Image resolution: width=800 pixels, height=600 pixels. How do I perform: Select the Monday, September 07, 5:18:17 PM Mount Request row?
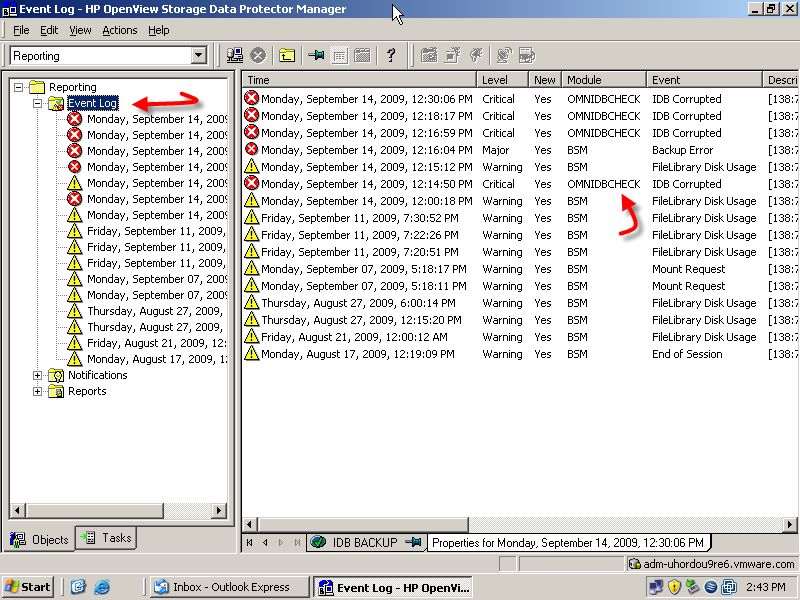(x=519, y=269)
